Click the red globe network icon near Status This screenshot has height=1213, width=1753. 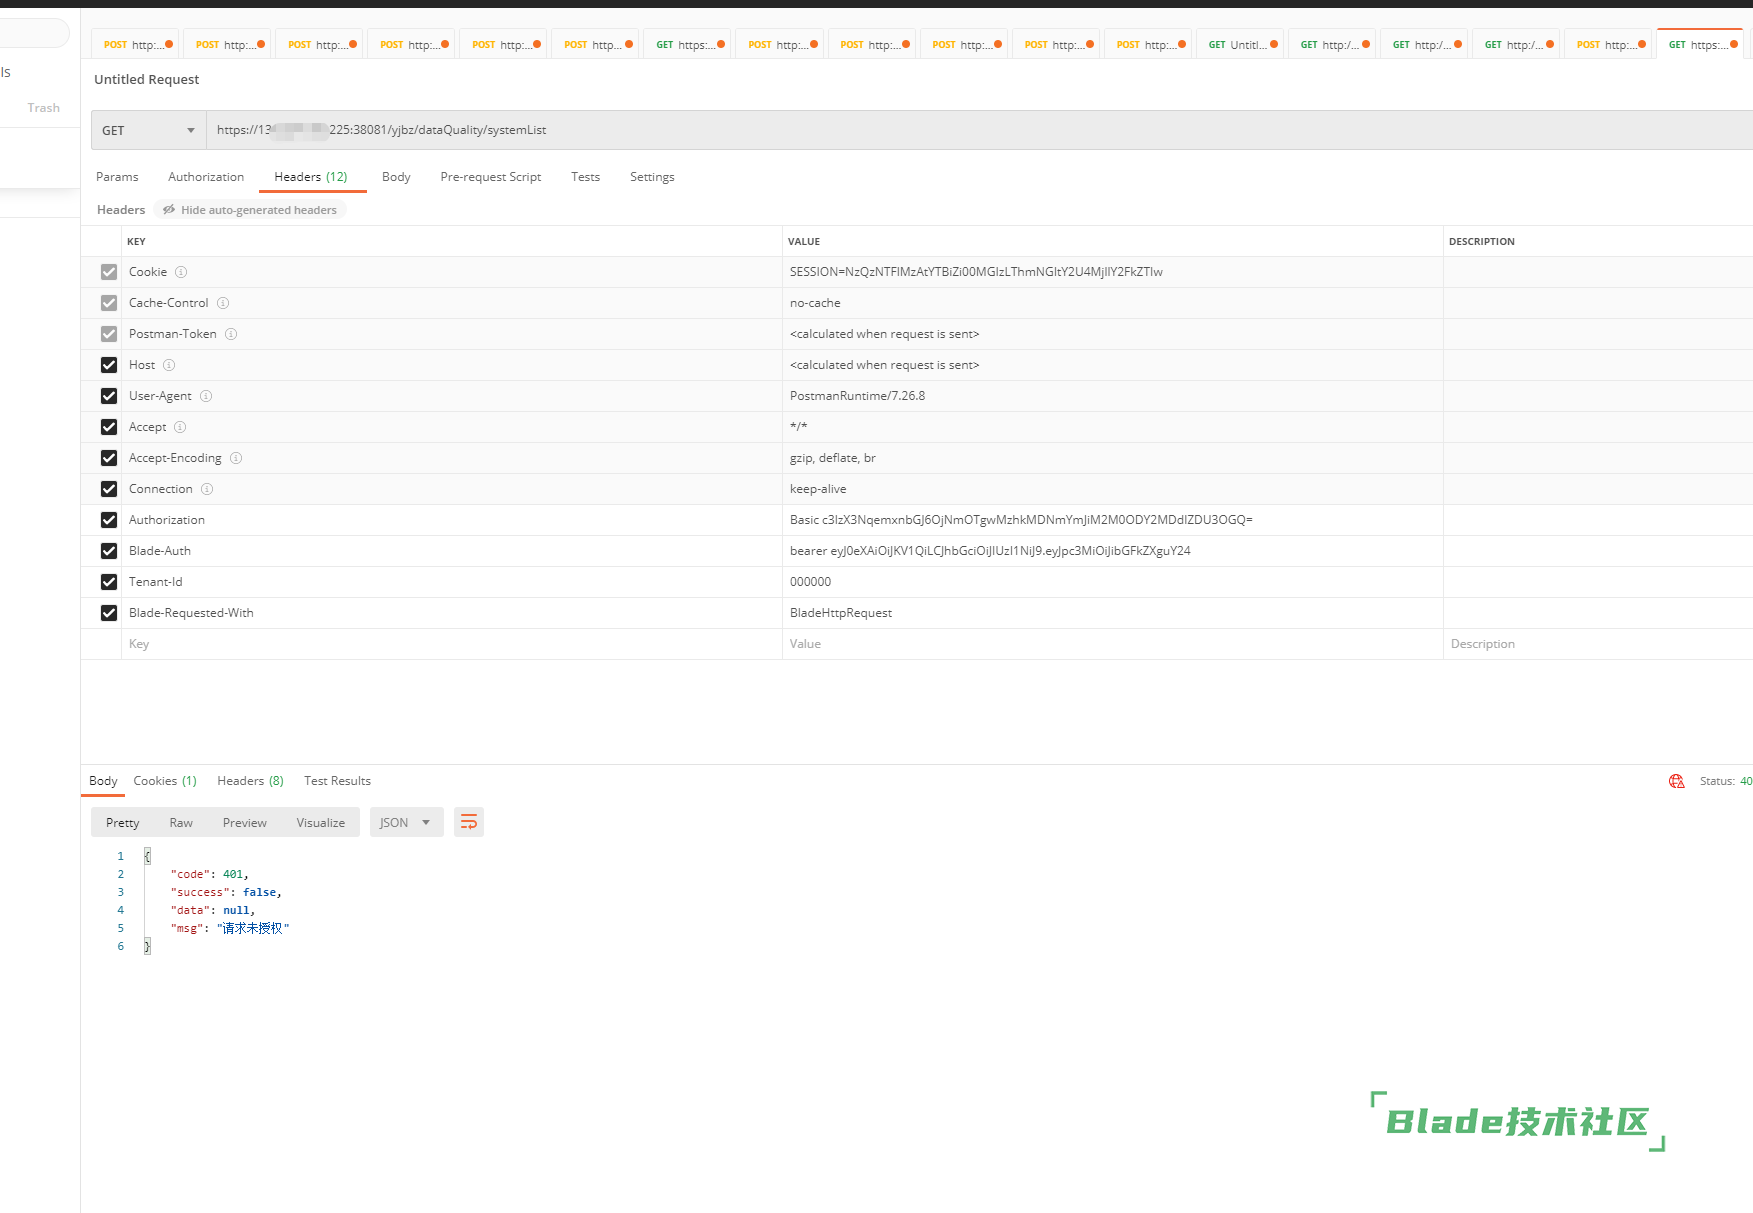click(1676, 781)
